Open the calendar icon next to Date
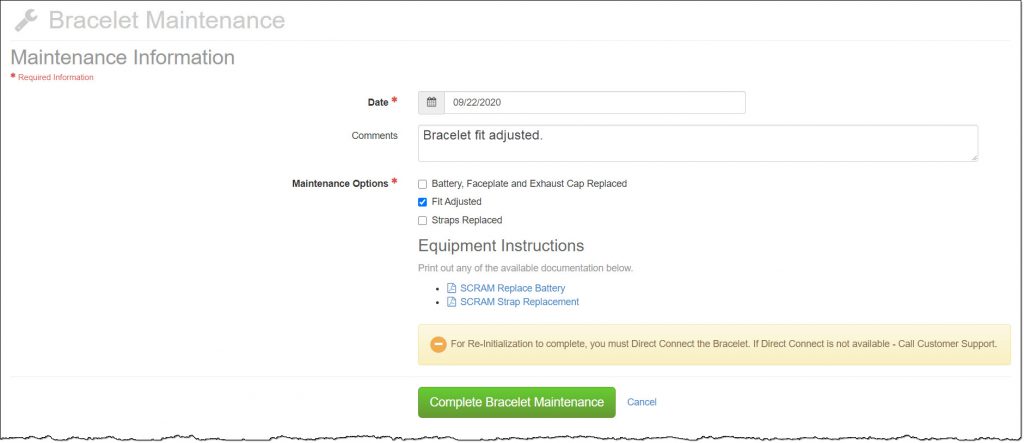The image size is (1024, 443). (x=431, y=102)
